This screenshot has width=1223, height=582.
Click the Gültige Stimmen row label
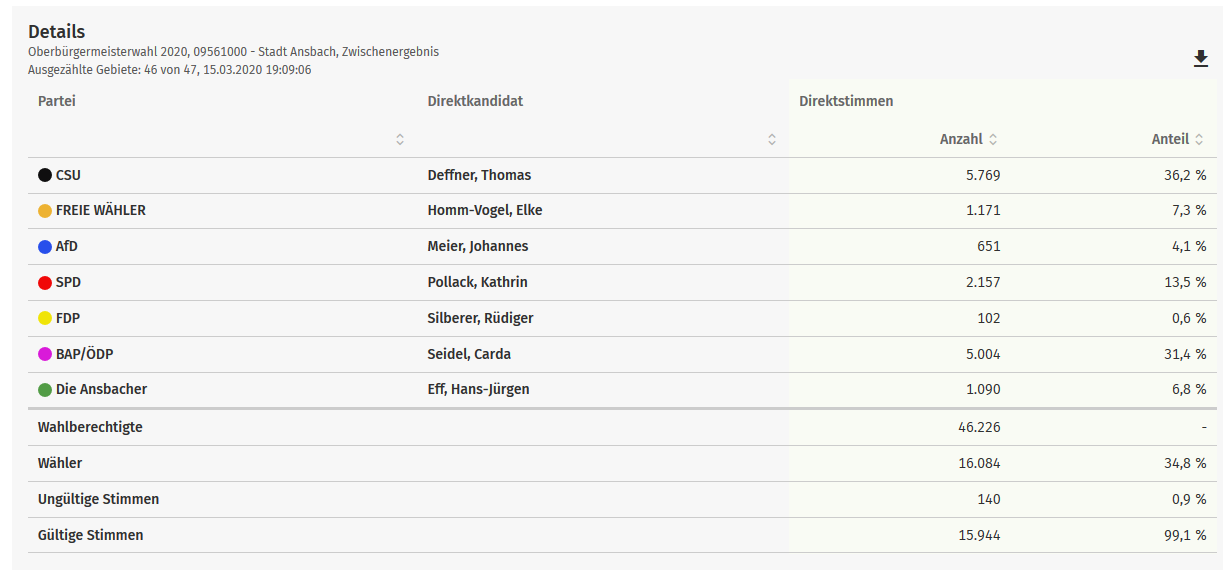[90, 536]
